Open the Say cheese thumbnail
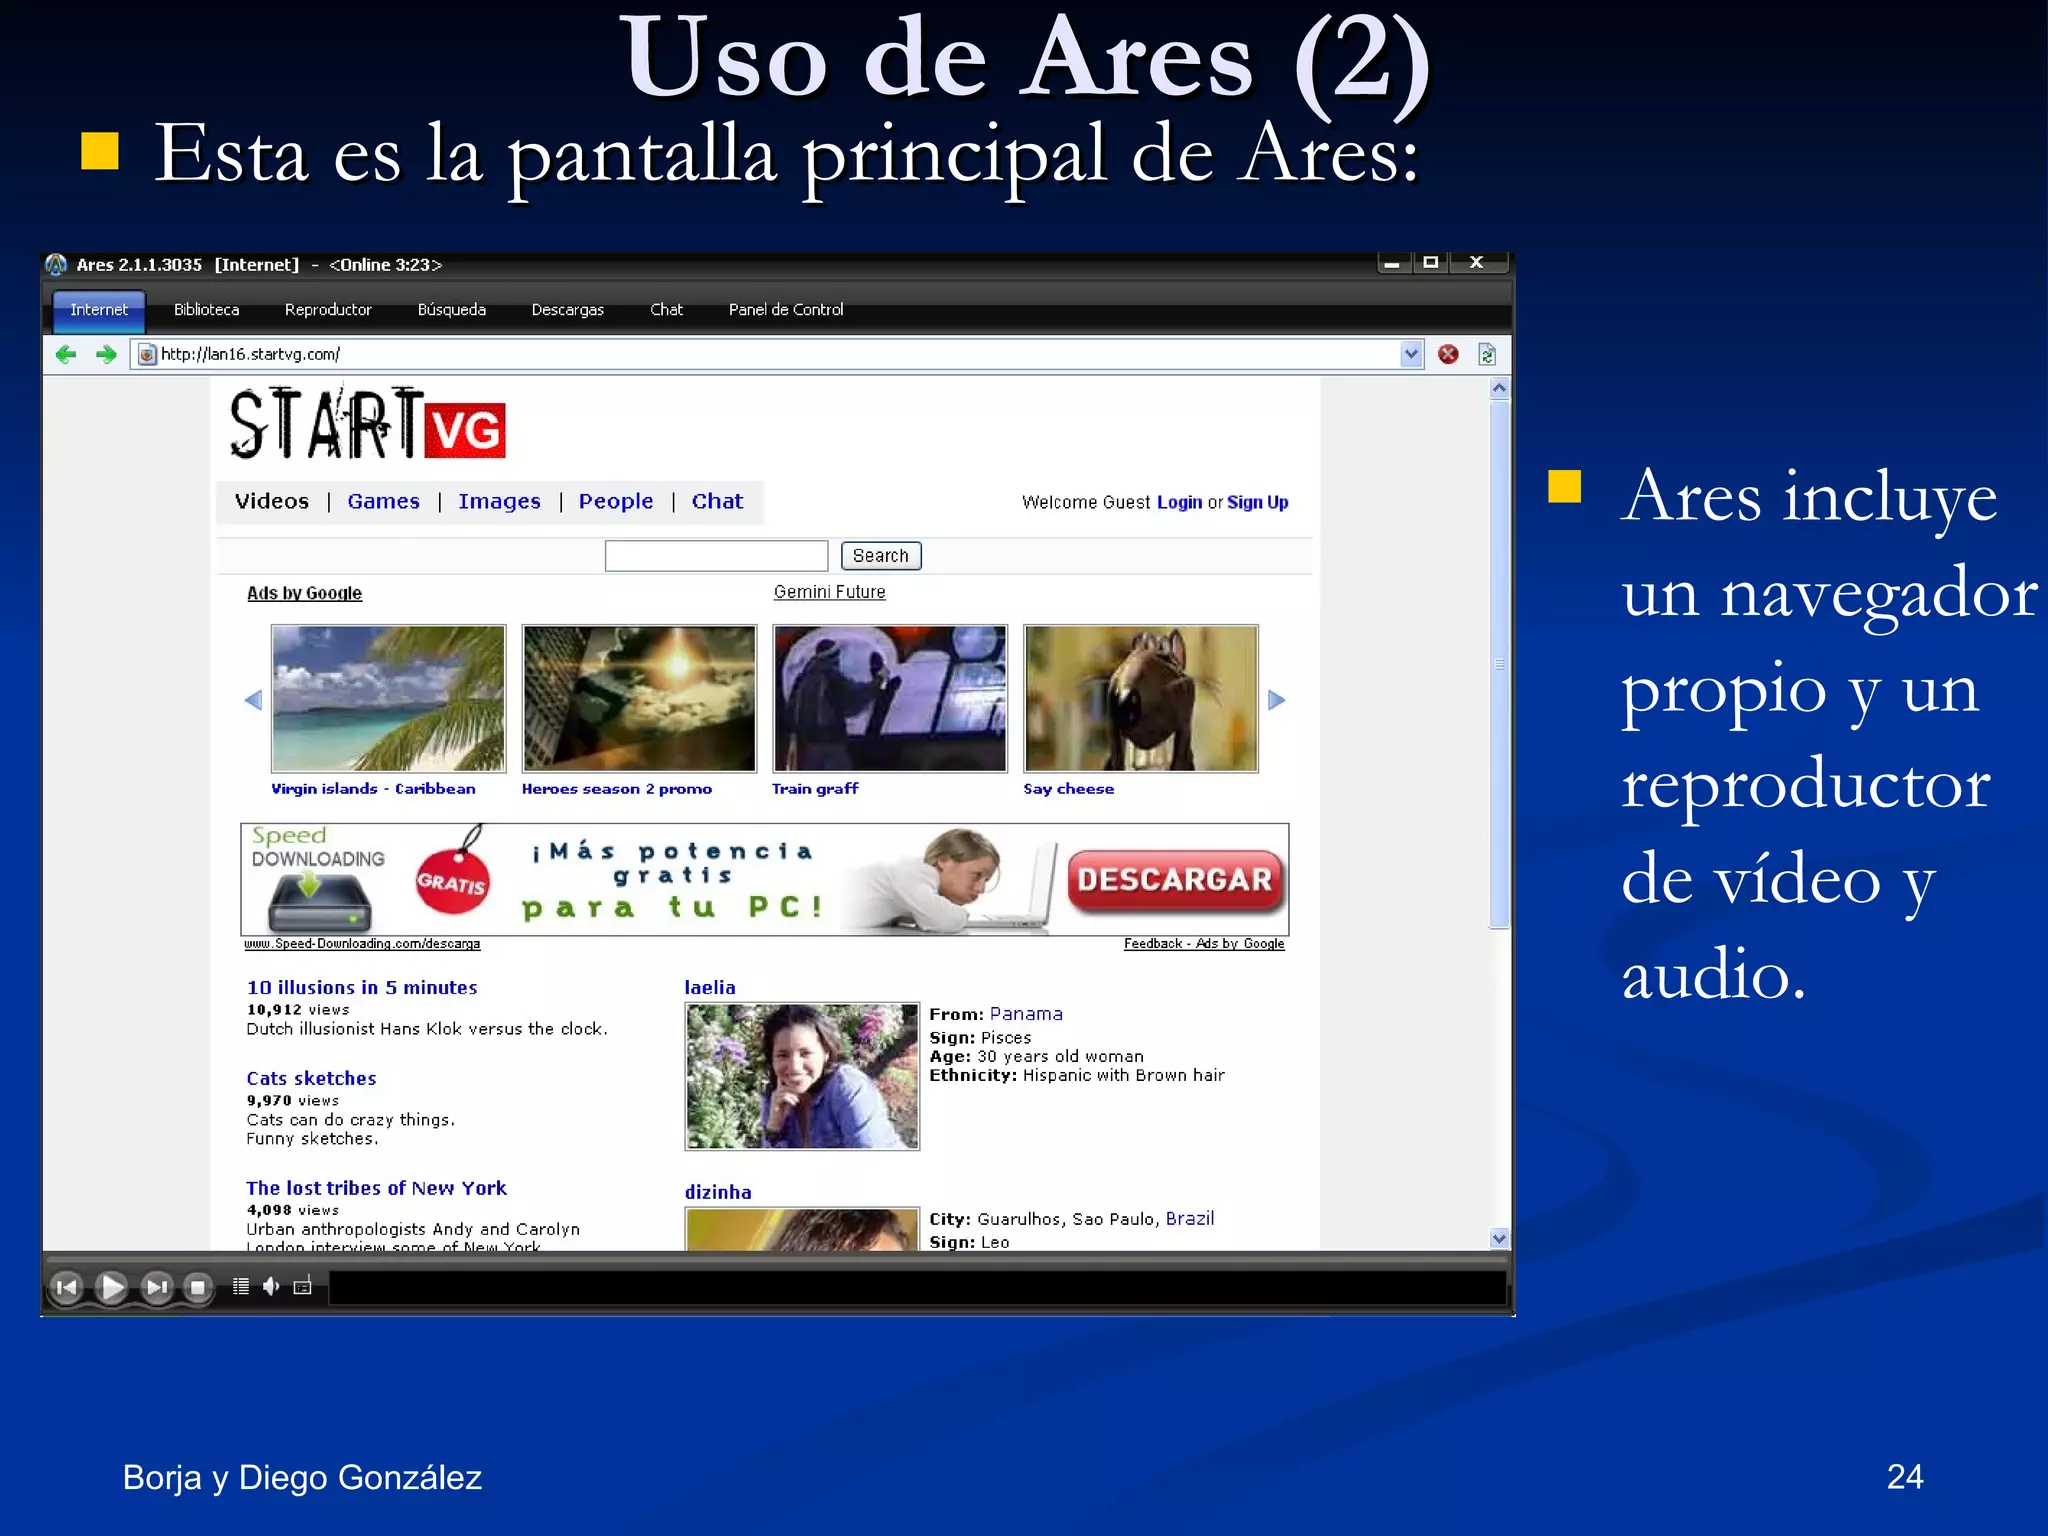 (1141, 698)
